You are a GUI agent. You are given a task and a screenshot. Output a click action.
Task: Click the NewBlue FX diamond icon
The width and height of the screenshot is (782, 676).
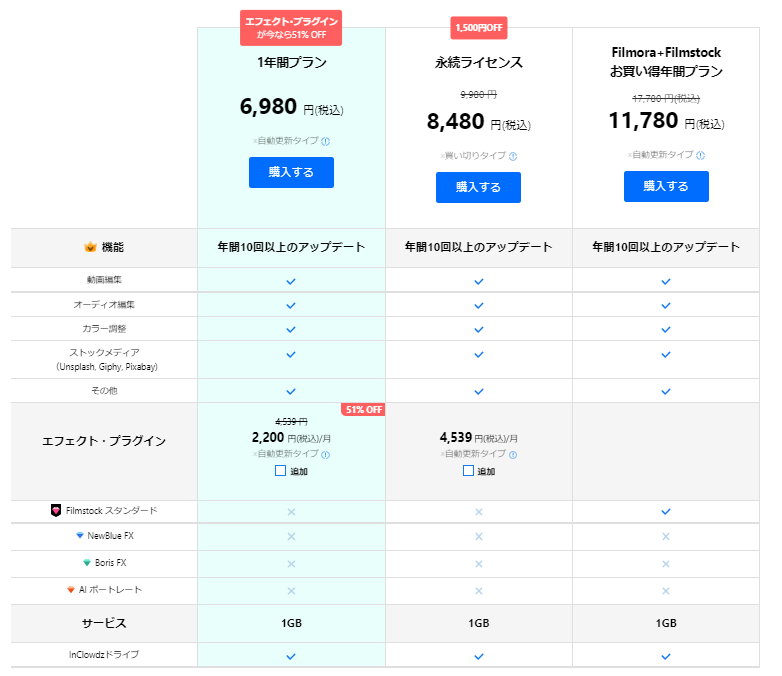click(80, 535)
